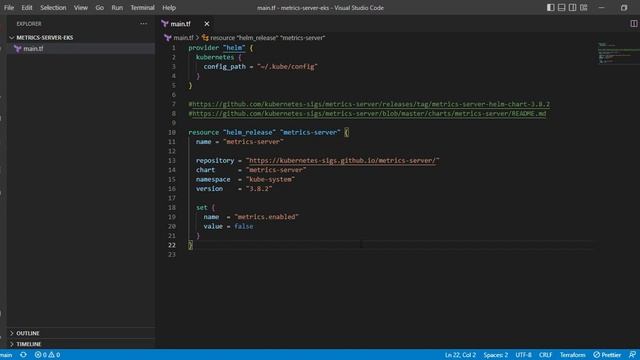Open the metrics-server releases tag link
This screenshot has height=360, width=640.
[371, 104]
